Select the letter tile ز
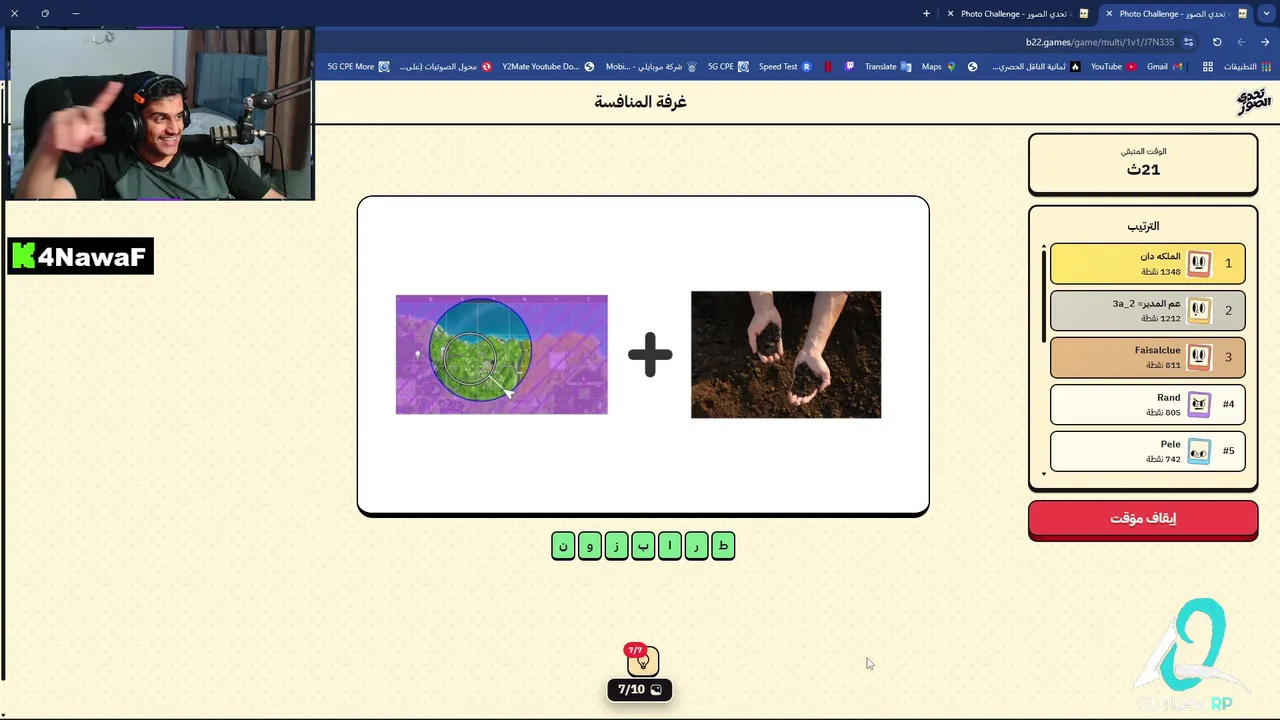The image size is (1280, 720). click(x=617, y=546)
